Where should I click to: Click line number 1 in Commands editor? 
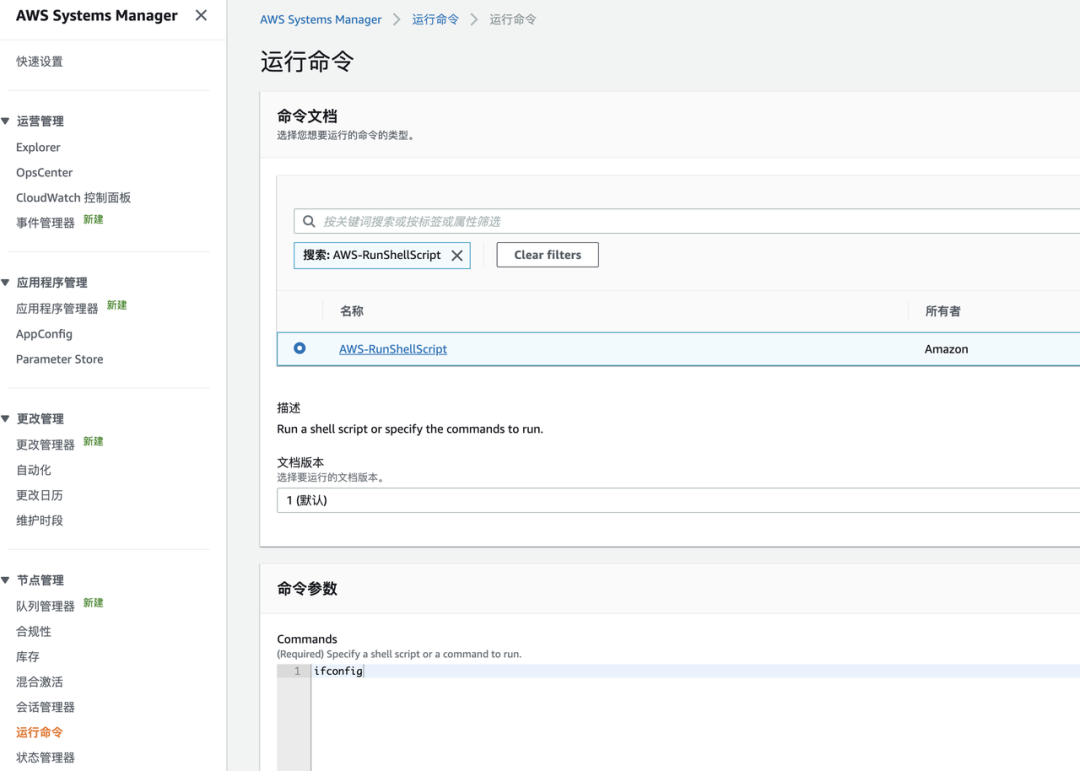click(x=298, y=671)
